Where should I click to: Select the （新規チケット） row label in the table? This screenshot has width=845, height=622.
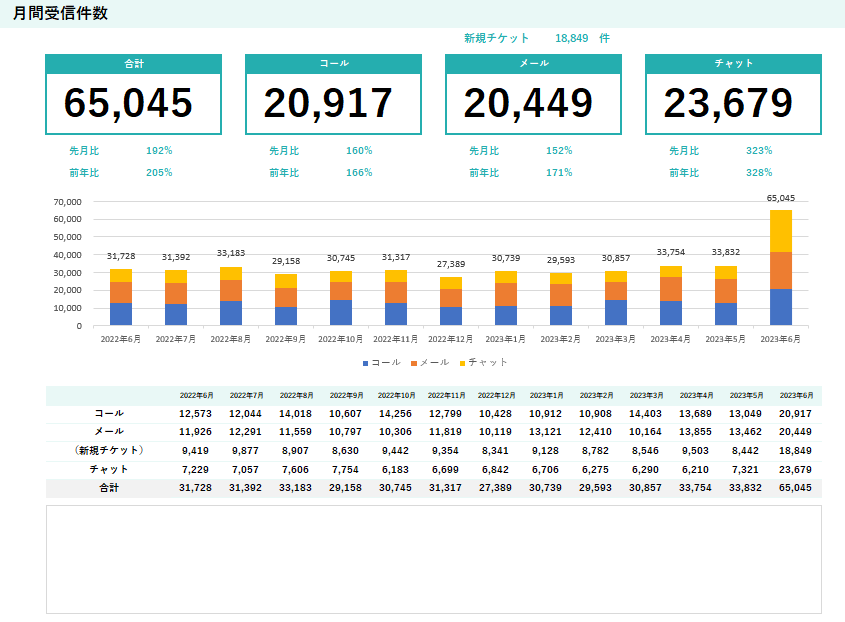click(110, 450)
